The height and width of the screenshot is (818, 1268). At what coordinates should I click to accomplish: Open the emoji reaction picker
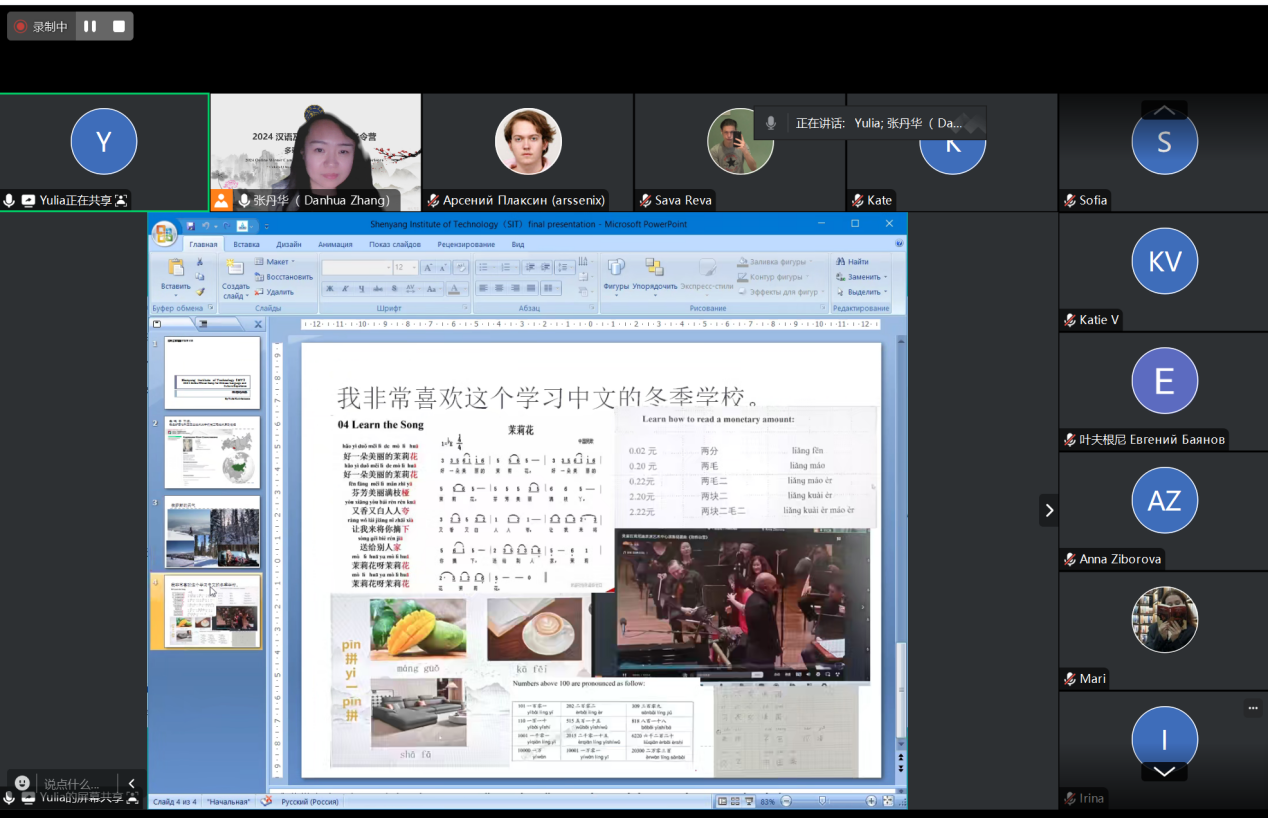point(23,783)
